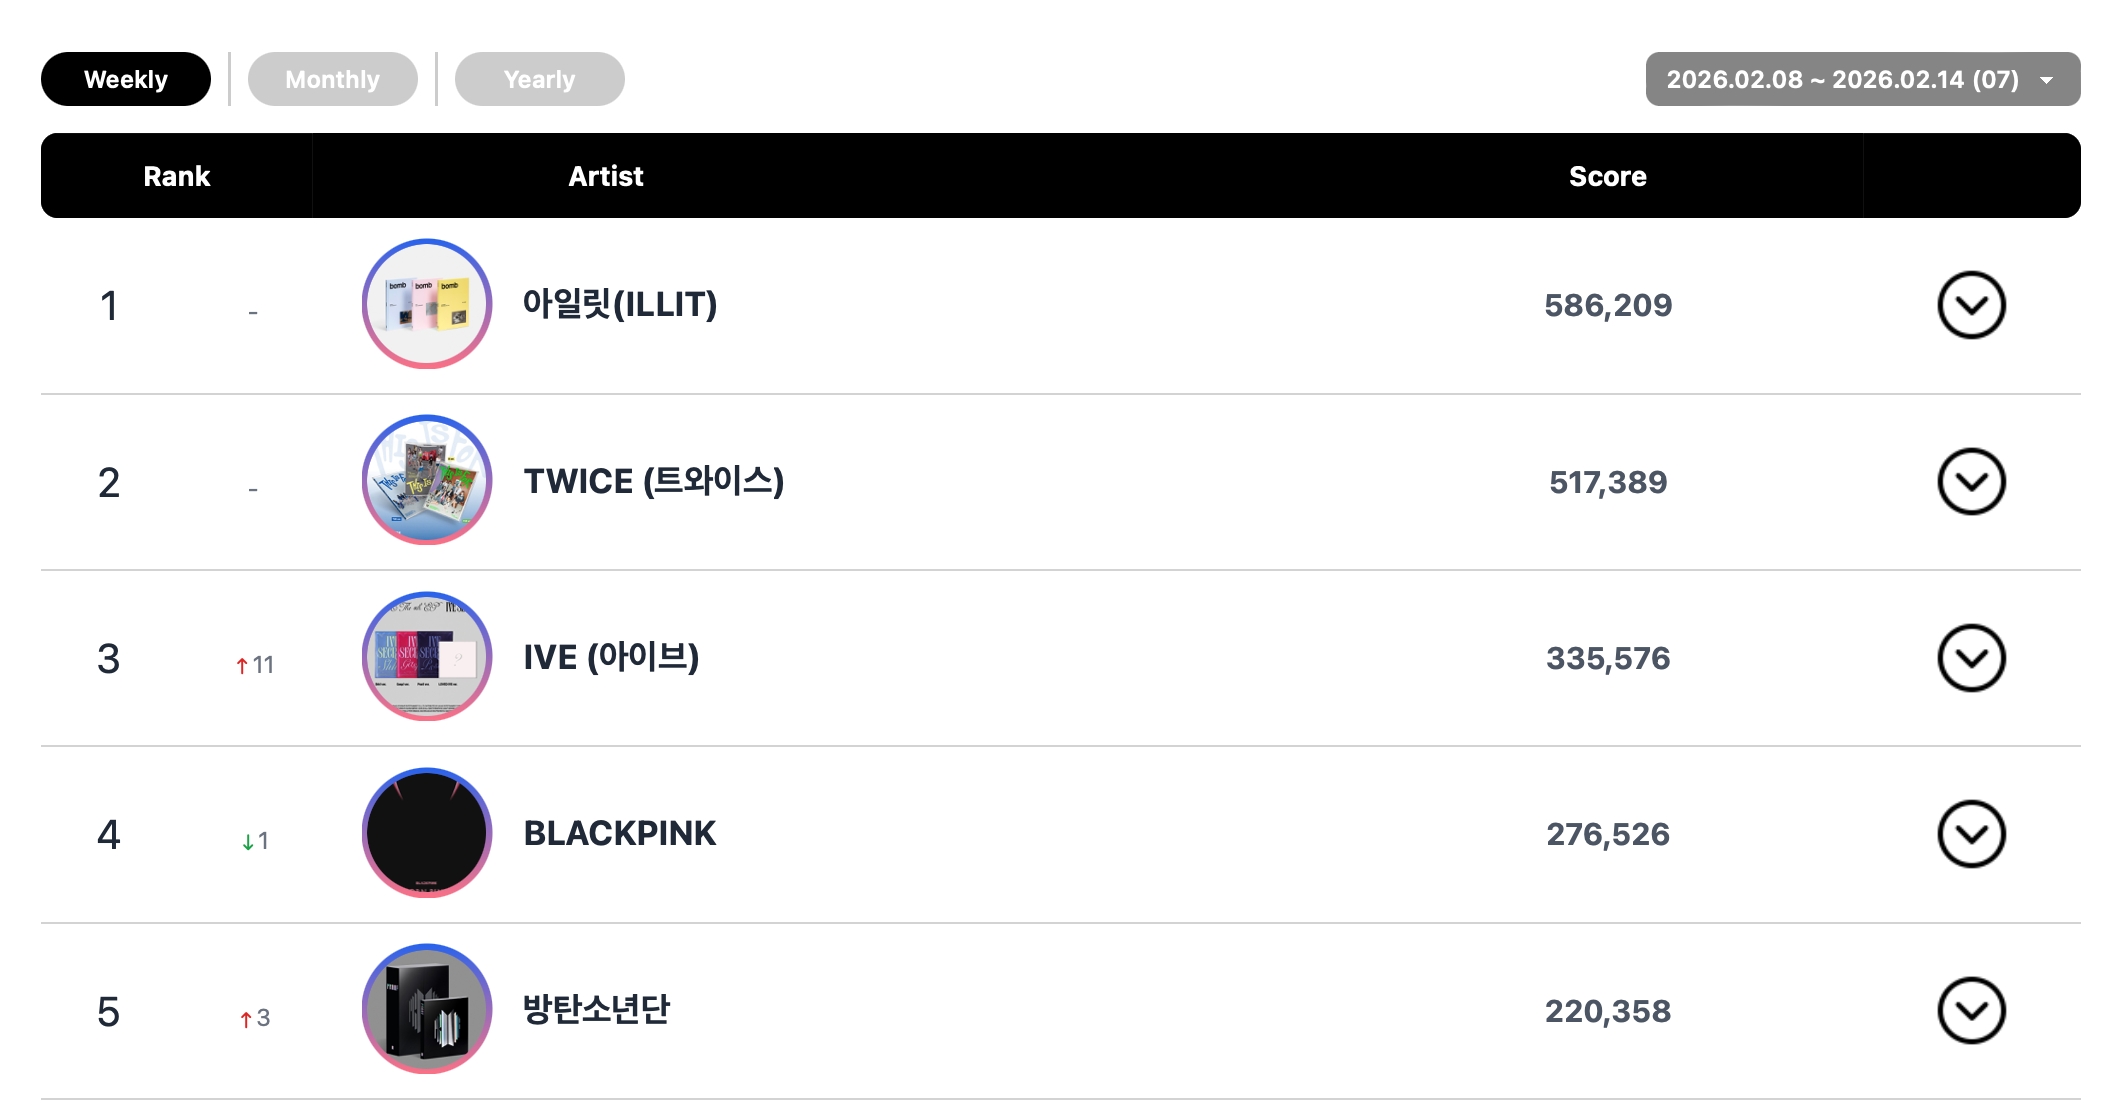Click the Rank column header

click(176, 176)
